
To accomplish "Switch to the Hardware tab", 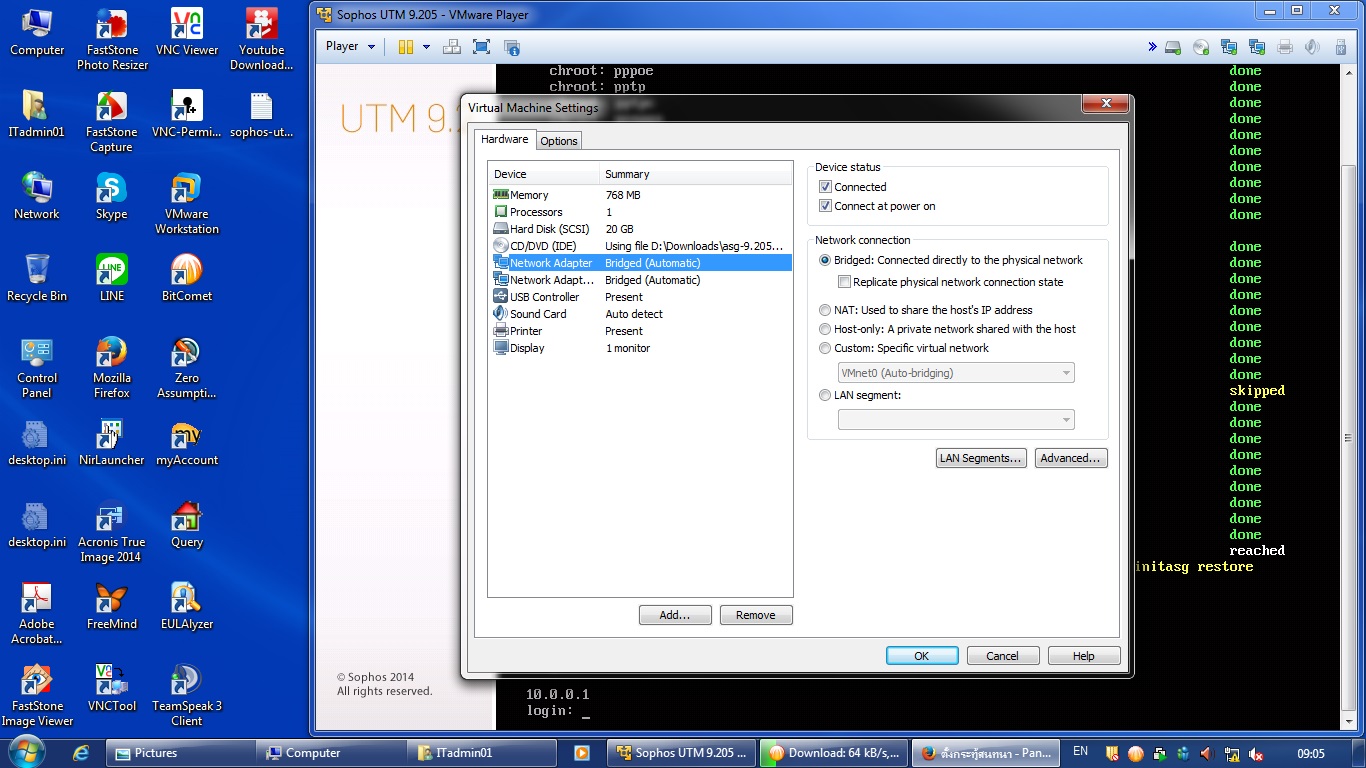I will click(x=505, y=139).
